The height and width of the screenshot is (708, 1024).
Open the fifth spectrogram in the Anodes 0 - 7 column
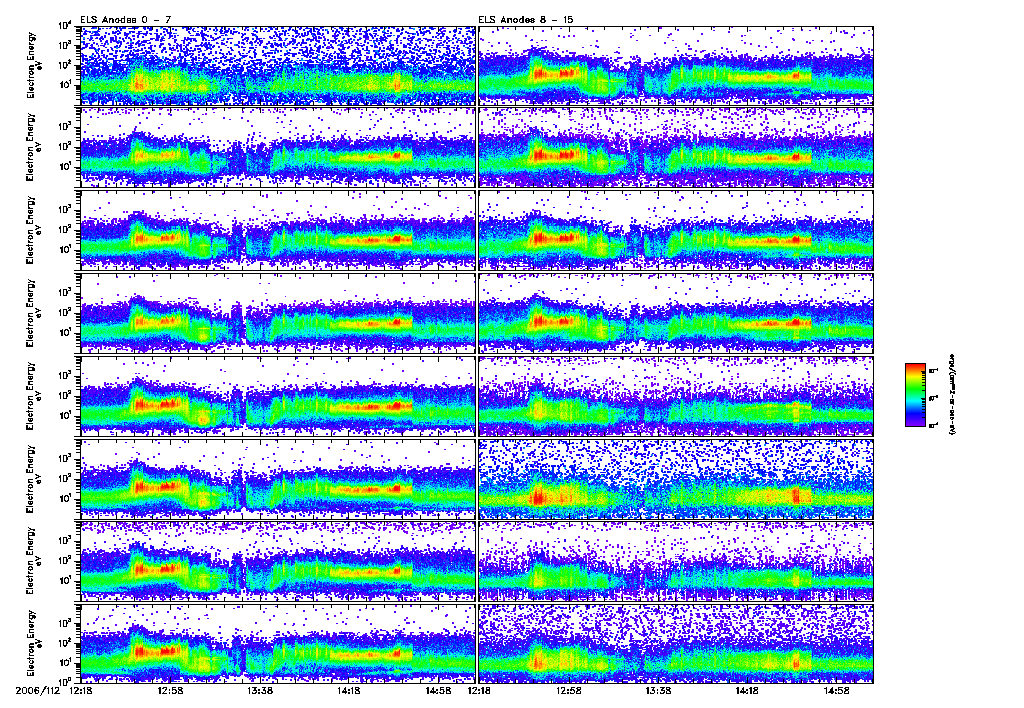click(x=277, y=396)
